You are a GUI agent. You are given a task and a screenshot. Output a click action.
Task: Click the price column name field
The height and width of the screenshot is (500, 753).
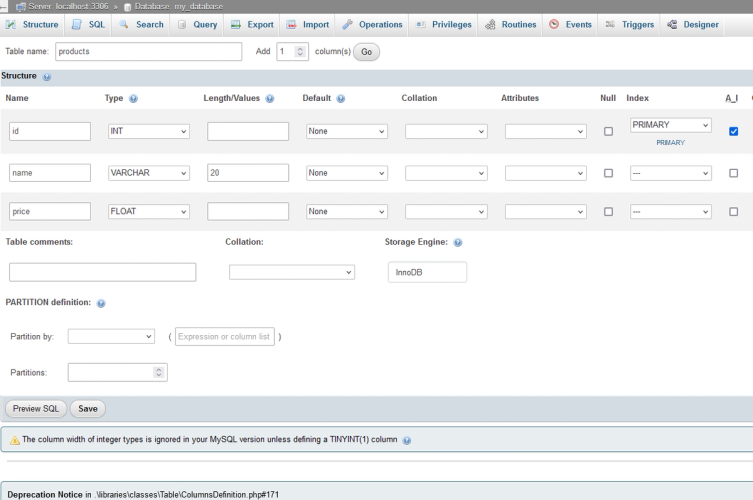point(50,211)
